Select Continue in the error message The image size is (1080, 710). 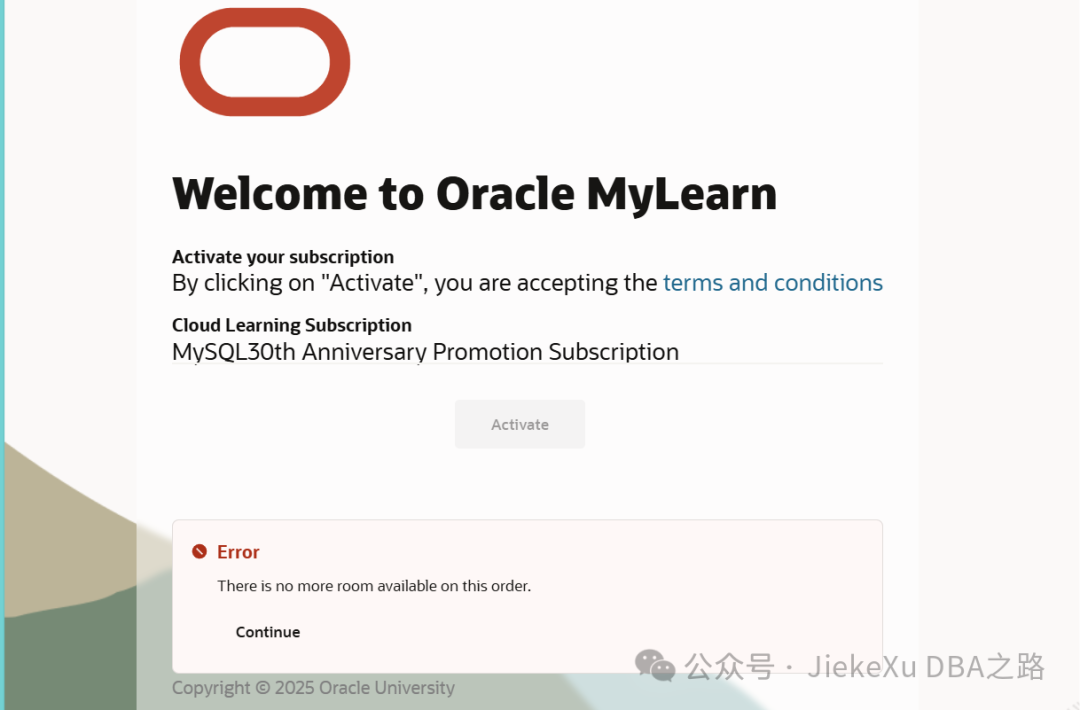coord(267,632)
